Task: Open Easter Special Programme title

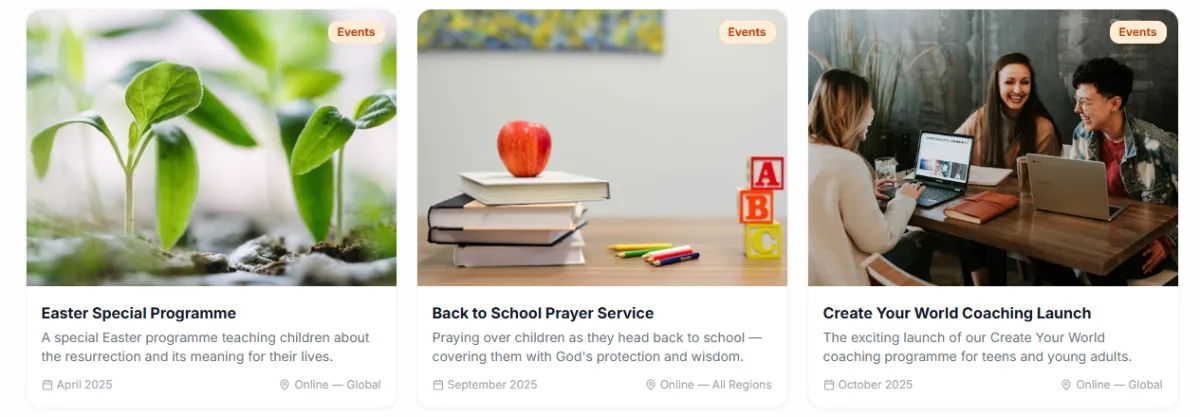Action: [x=139, y=313]
